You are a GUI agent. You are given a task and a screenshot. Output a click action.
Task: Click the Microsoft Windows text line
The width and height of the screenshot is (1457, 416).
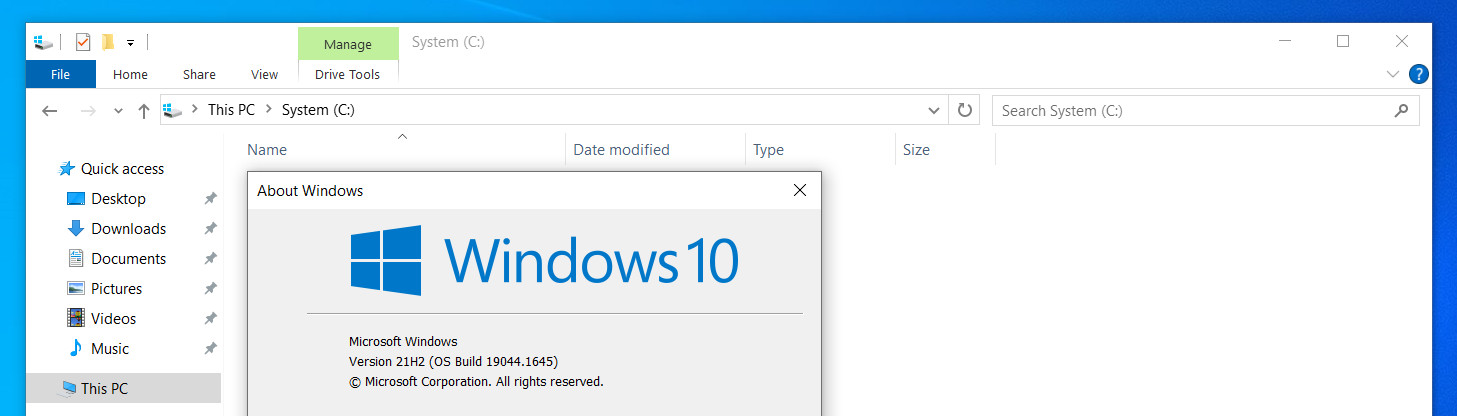tap(403, 341)
